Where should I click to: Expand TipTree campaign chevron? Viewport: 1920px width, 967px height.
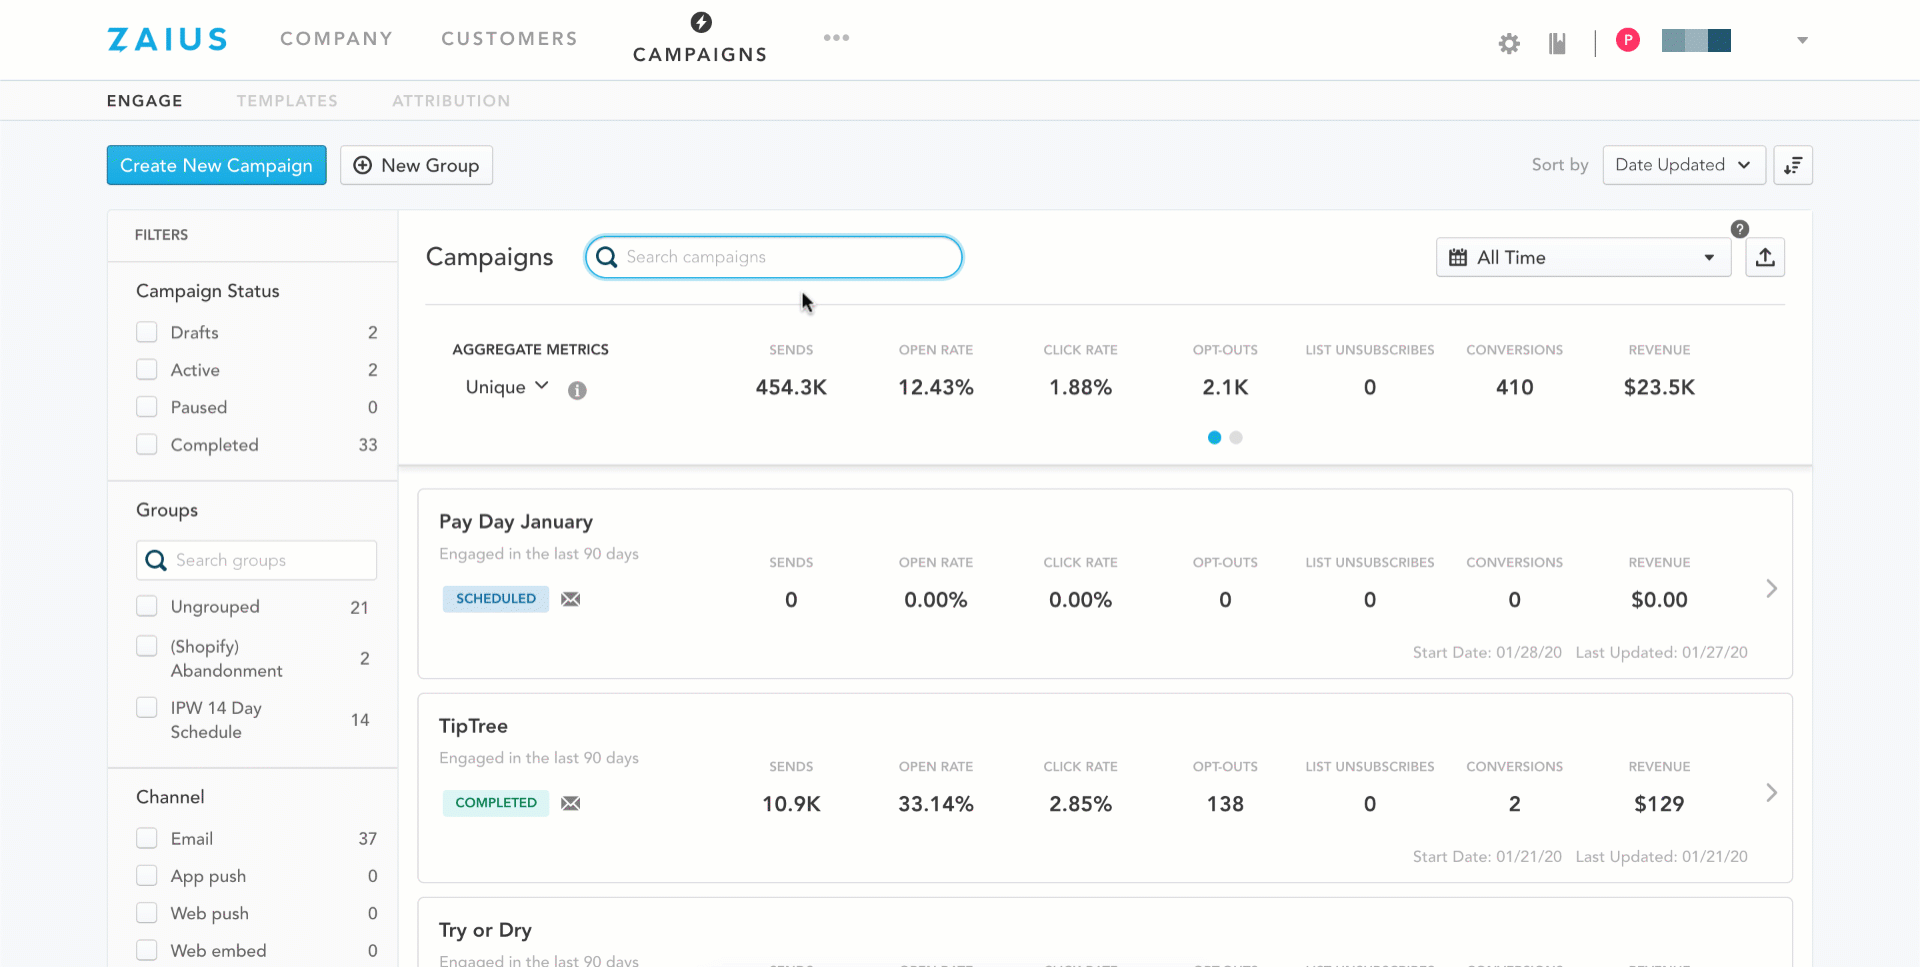[x=1771, y=792]
